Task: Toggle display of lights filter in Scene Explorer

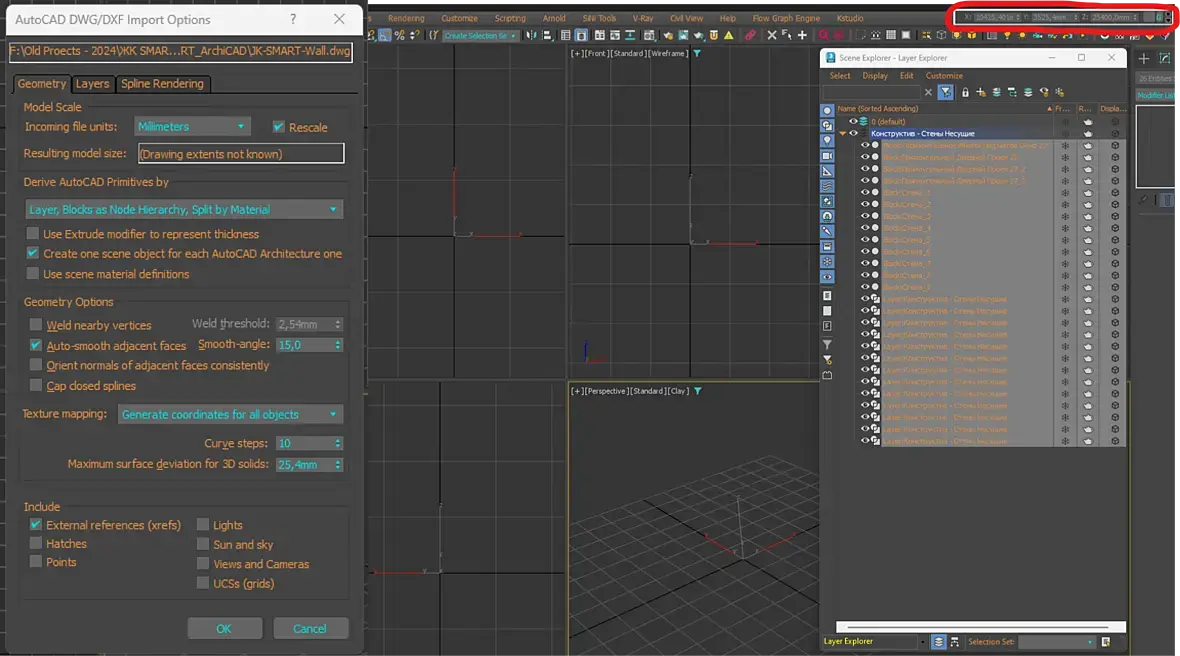Action: click(x=827, y=141)
